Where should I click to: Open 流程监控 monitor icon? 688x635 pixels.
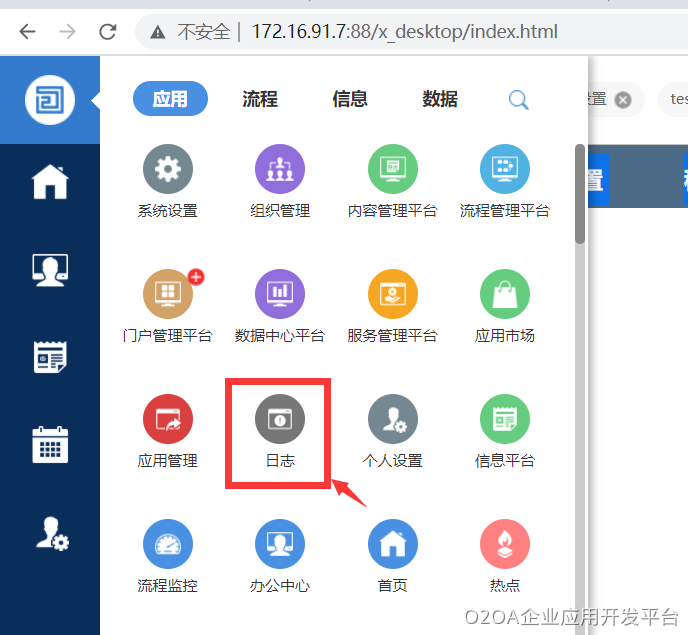(167, 545)
